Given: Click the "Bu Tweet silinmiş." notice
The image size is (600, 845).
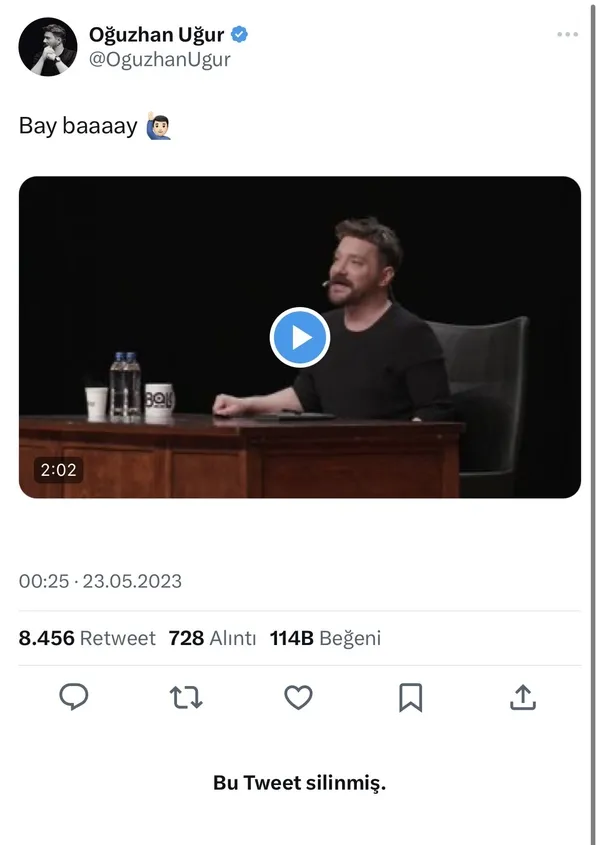Looking at the screenshot, I should (299, 783).
